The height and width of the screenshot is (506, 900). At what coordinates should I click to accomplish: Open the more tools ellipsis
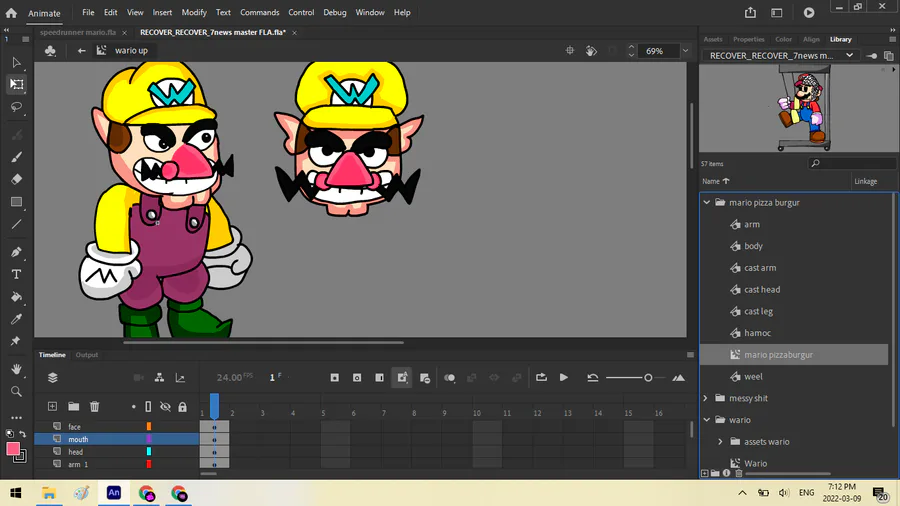16,418
